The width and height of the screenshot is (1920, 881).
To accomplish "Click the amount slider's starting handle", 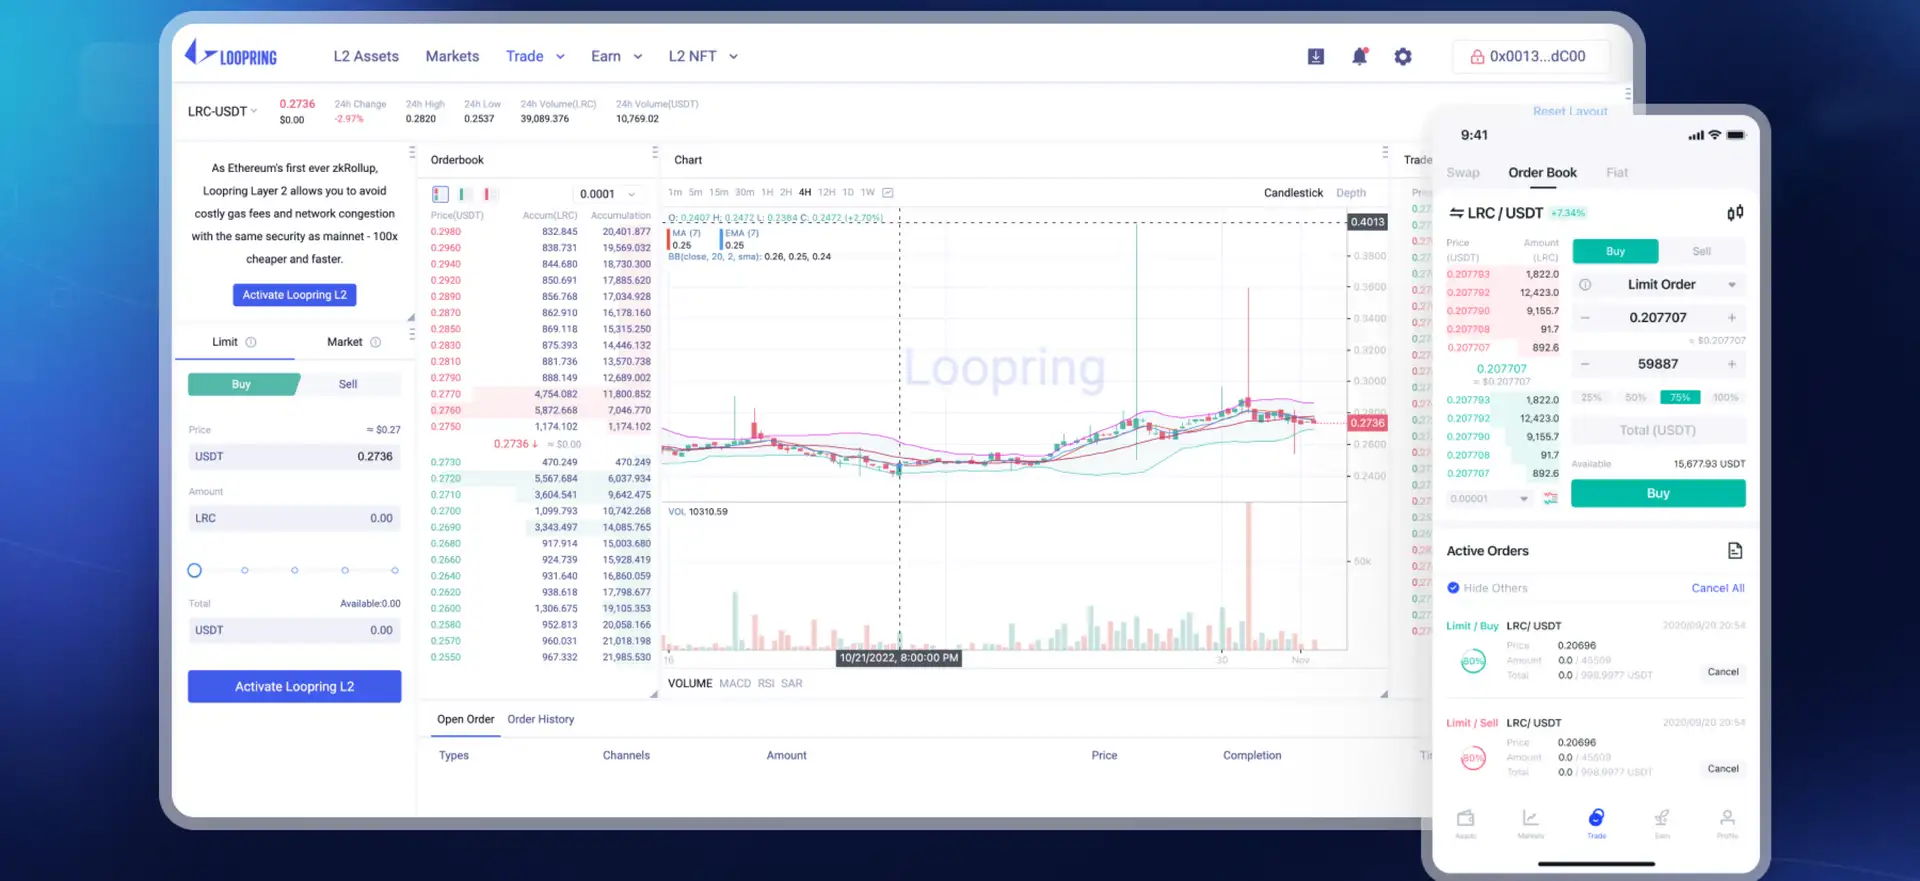I will (x=195, y=570).
